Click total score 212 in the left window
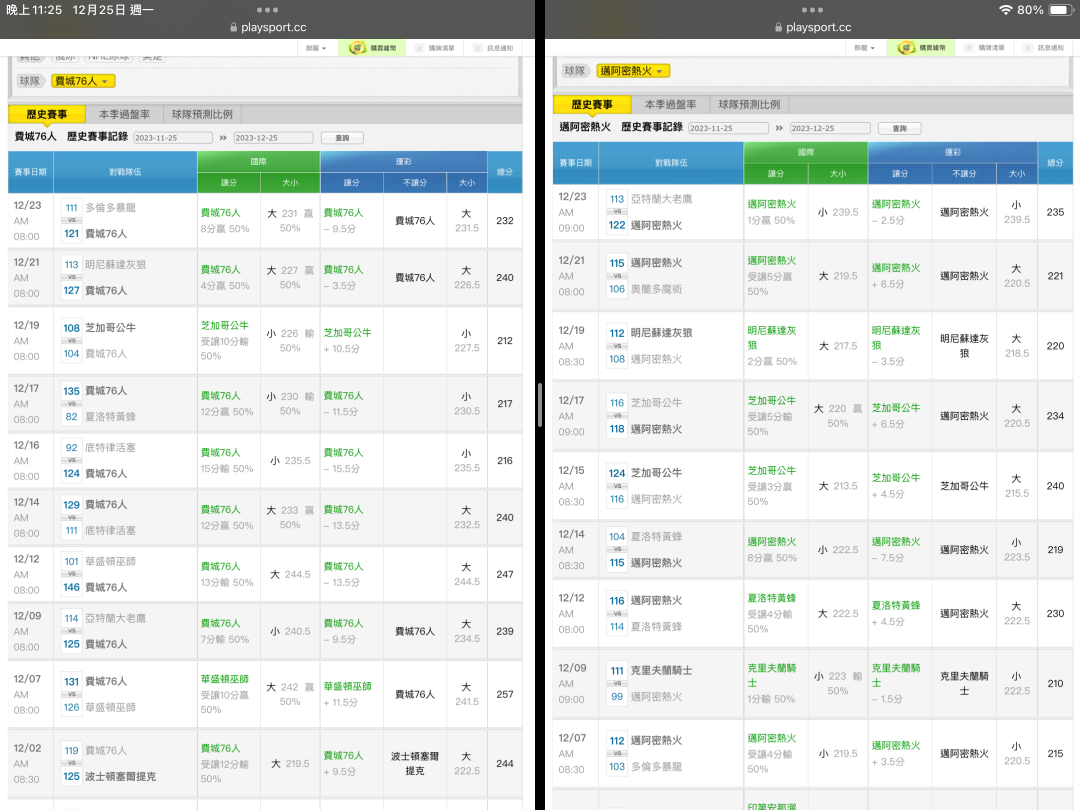The height and width of the screenshot is (810, 1080). [505, 340]
